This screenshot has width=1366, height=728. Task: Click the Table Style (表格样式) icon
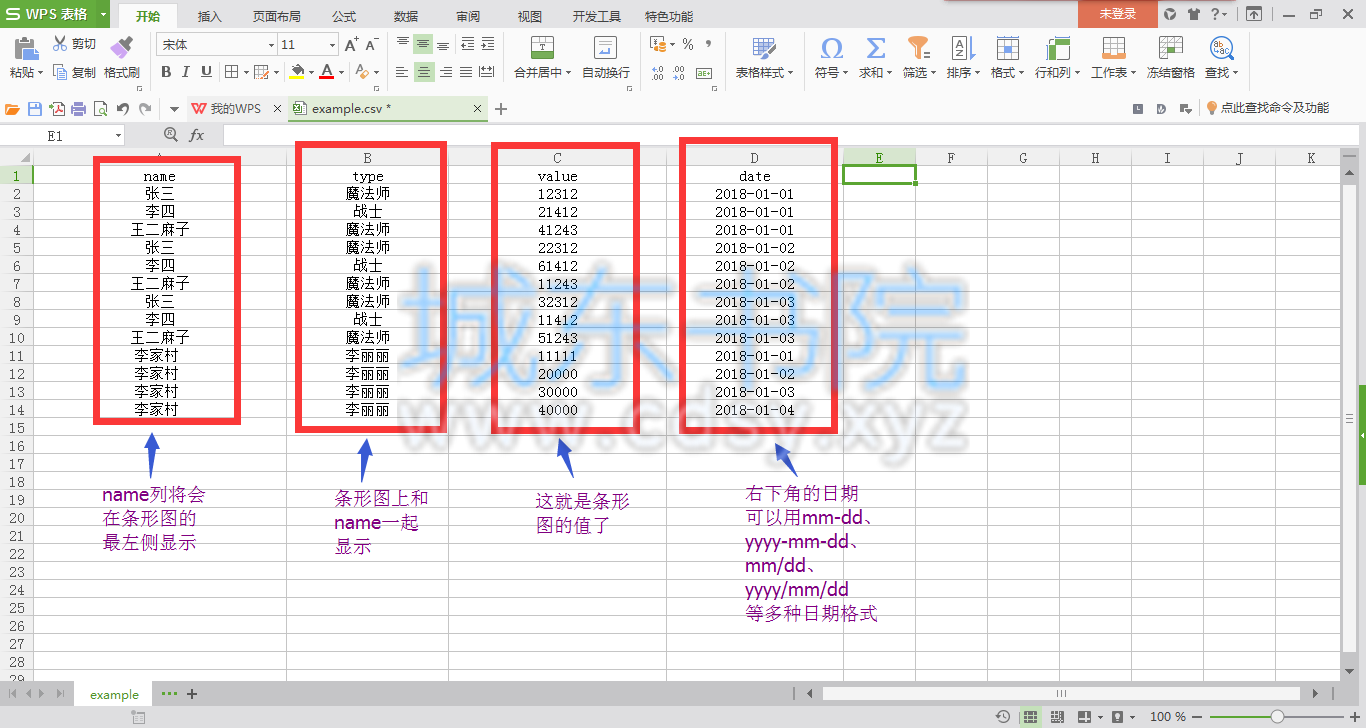[x=764, y=48]
